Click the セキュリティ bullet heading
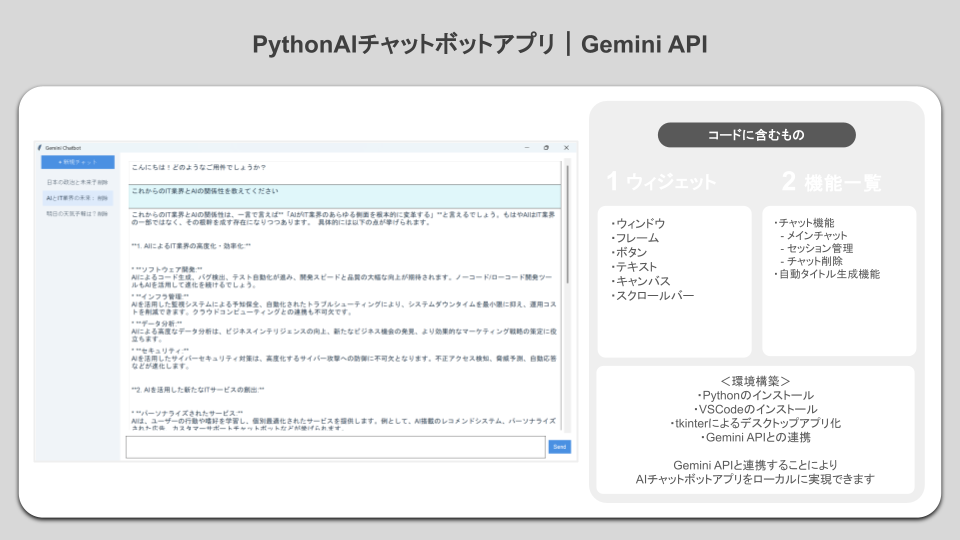960x540 pixels. pyautogui.click(x=160, y=351)
